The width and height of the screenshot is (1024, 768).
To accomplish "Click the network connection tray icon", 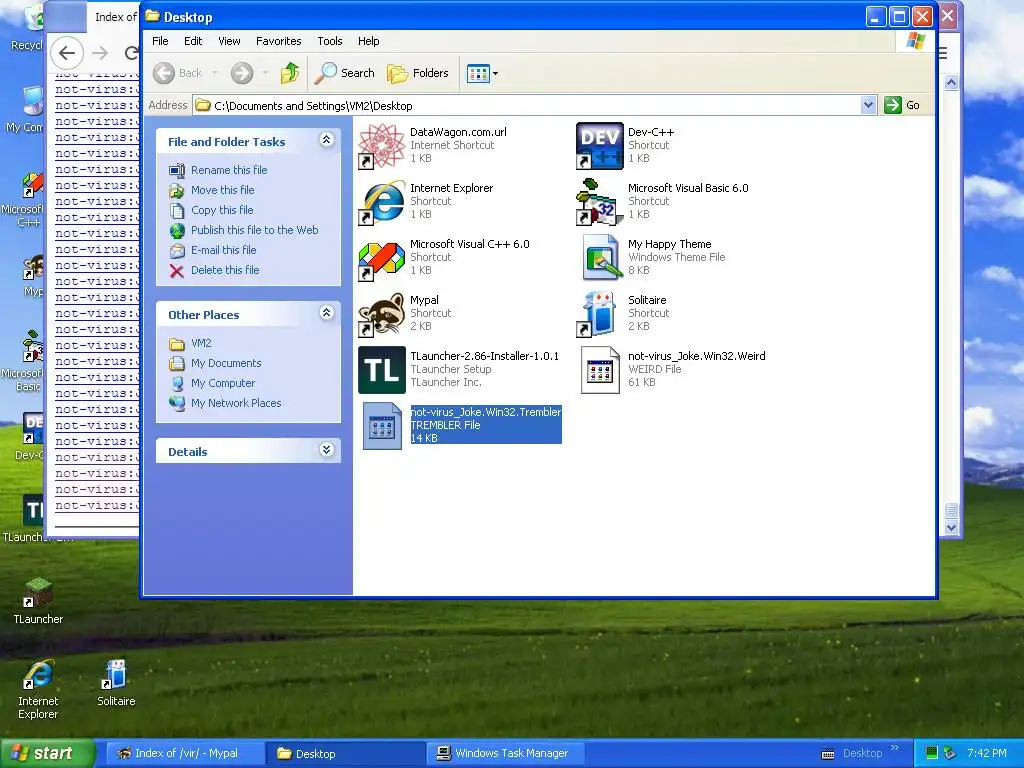I will coord(950,753).
